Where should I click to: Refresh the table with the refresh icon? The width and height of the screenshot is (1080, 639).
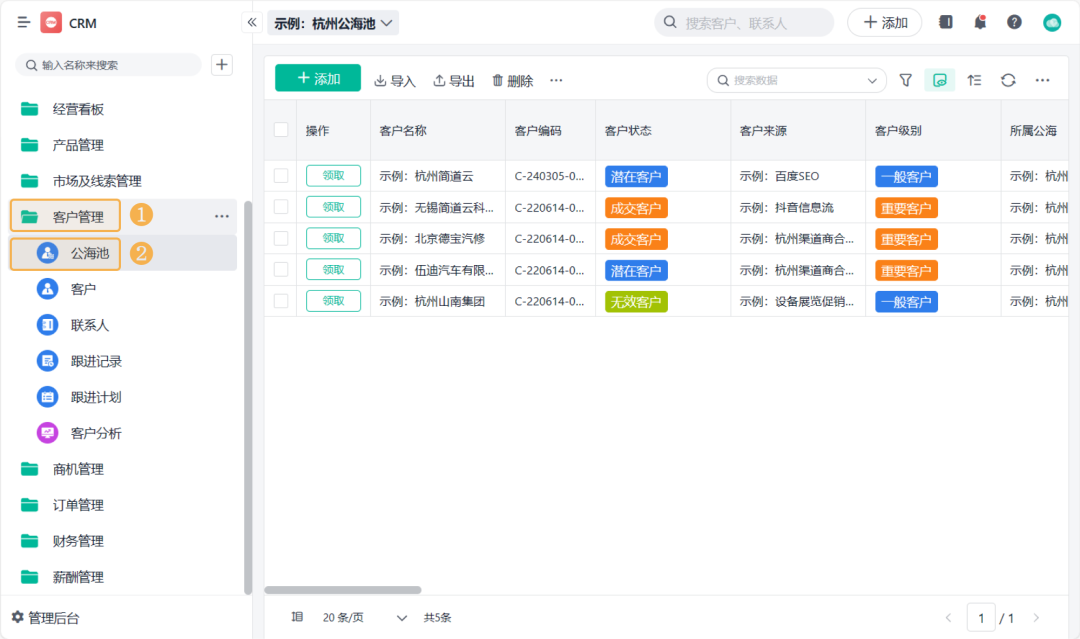(x=1008, y=80)
